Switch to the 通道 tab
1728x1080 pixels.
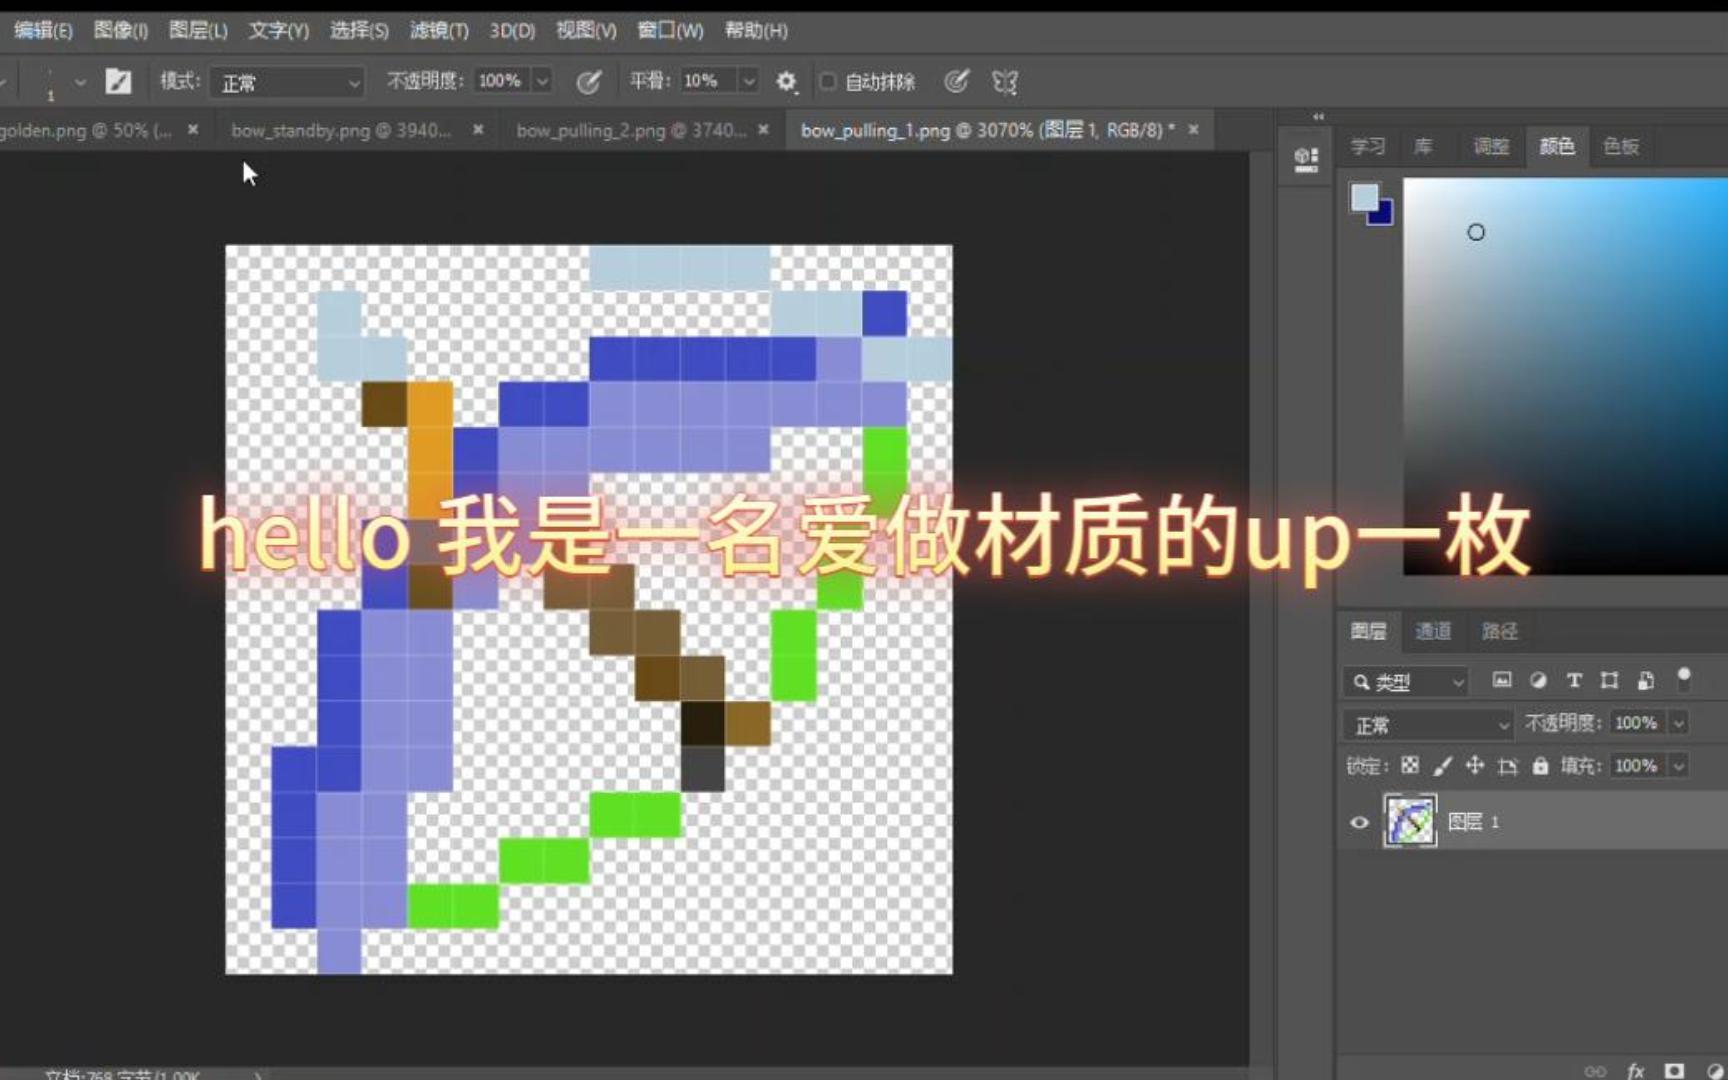point(1433,631)
